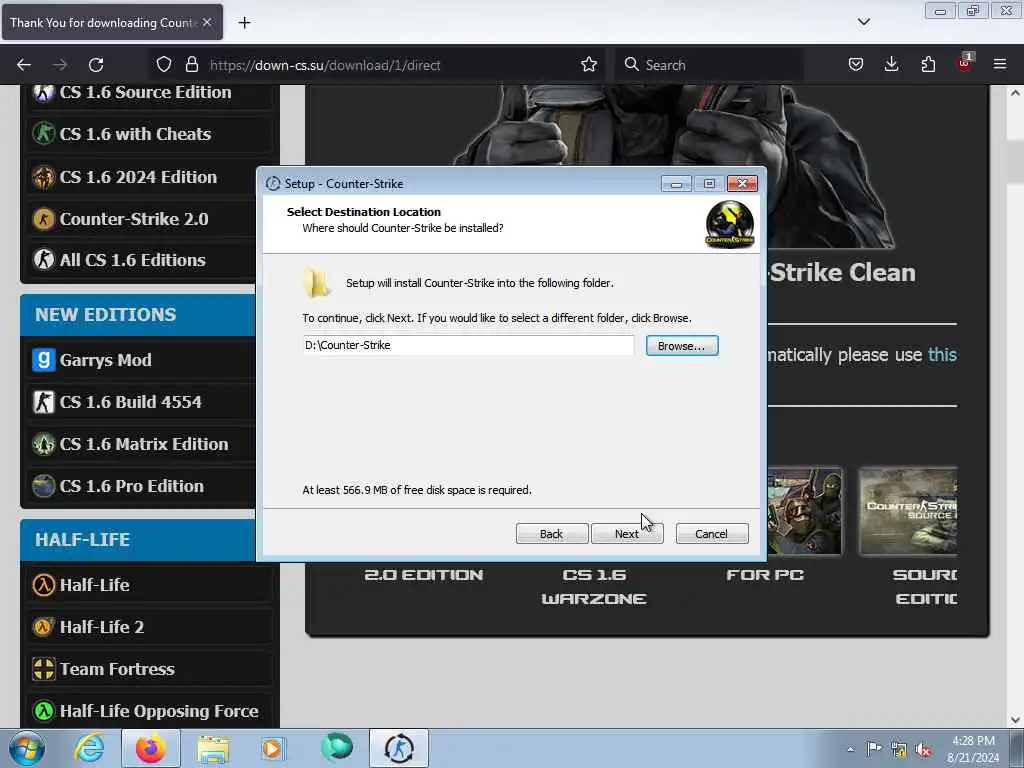Click the CS 1.6 with Cheats icon
The width and height of the screenshot is (1024, 768).
tap(44, 134)
